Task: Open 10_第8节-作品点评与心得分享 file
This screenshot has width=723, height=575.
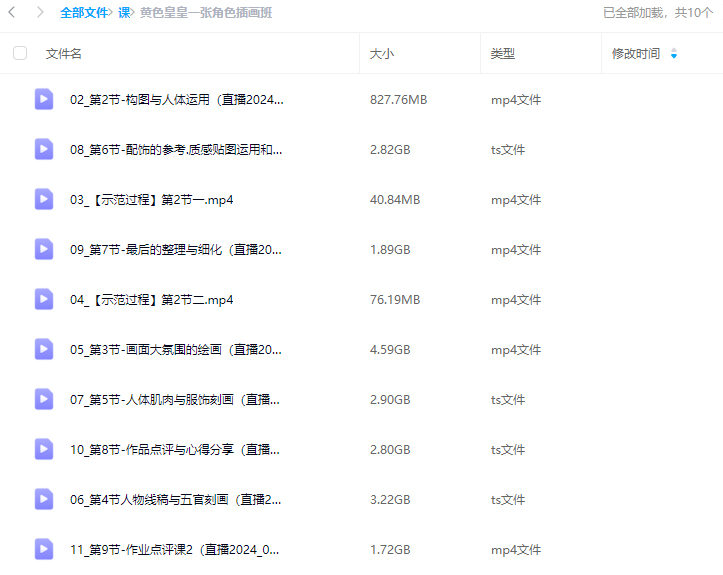Action: [175, 449]
